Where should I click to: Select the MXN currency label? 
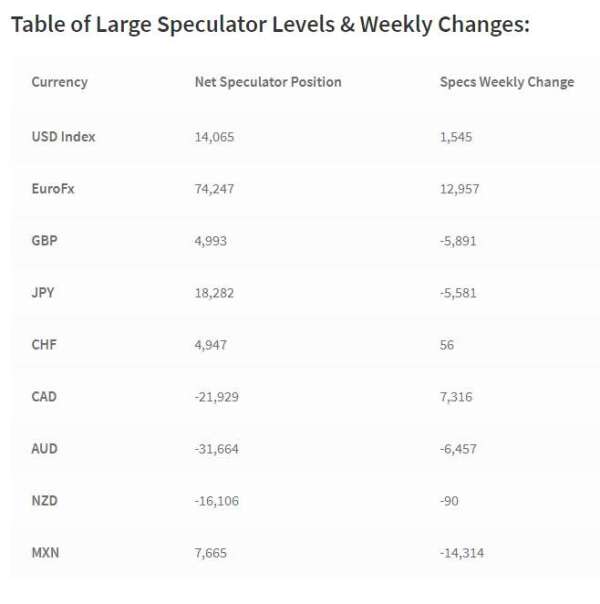[45, 553]
